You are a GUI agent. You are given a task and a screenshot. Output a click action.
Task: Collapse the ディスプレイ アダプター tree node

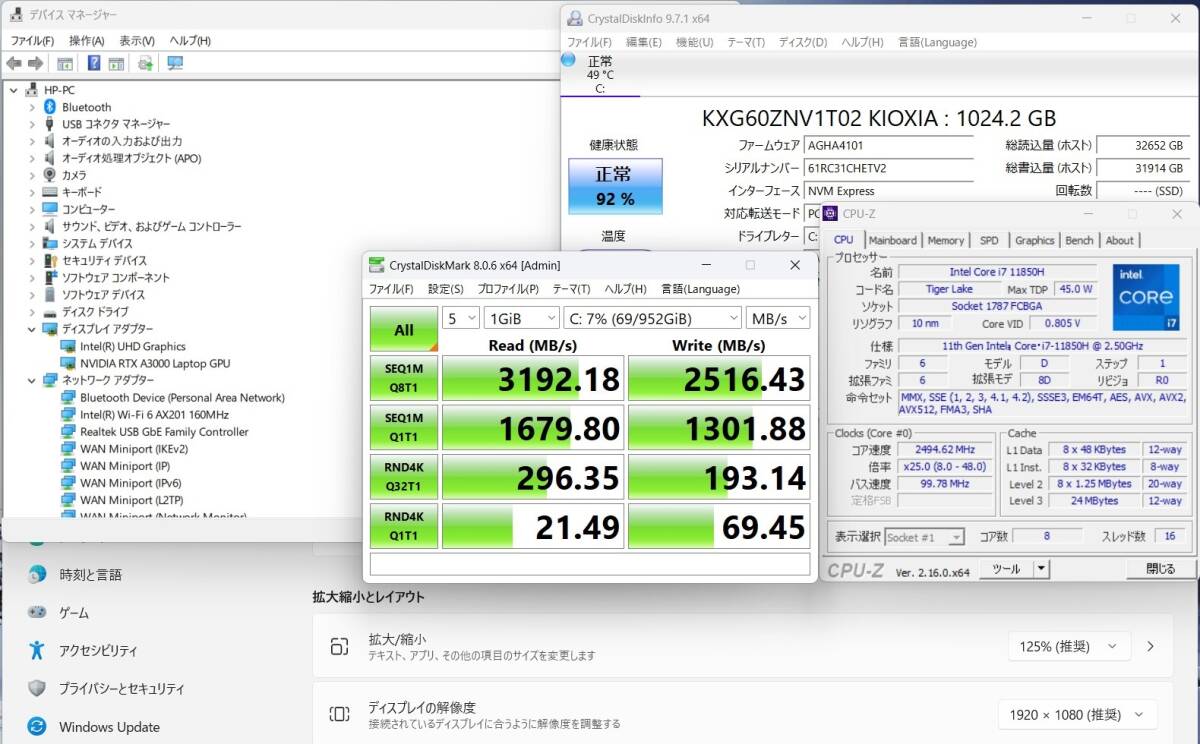click(32, 329)
